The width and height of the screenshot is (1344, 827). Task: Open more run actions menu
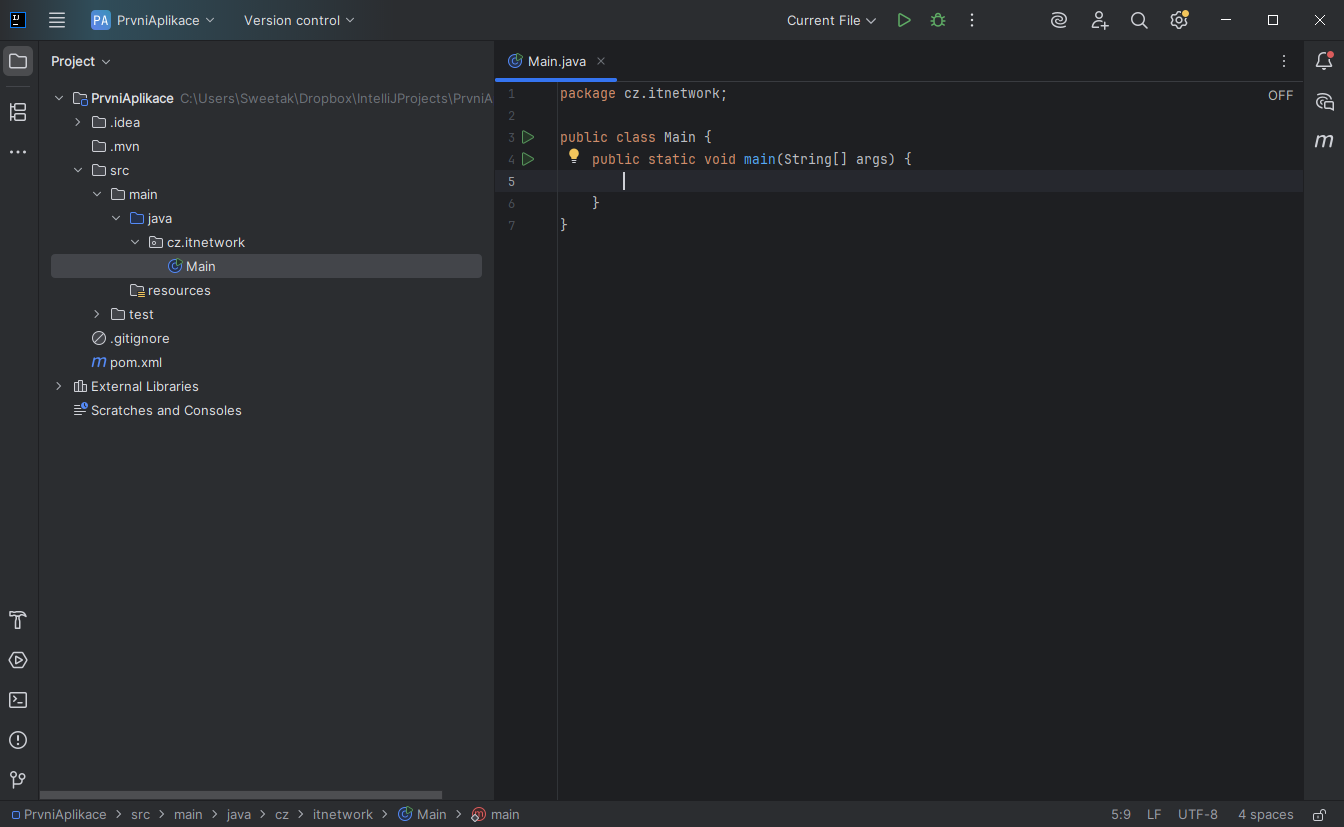click(972, 20)
